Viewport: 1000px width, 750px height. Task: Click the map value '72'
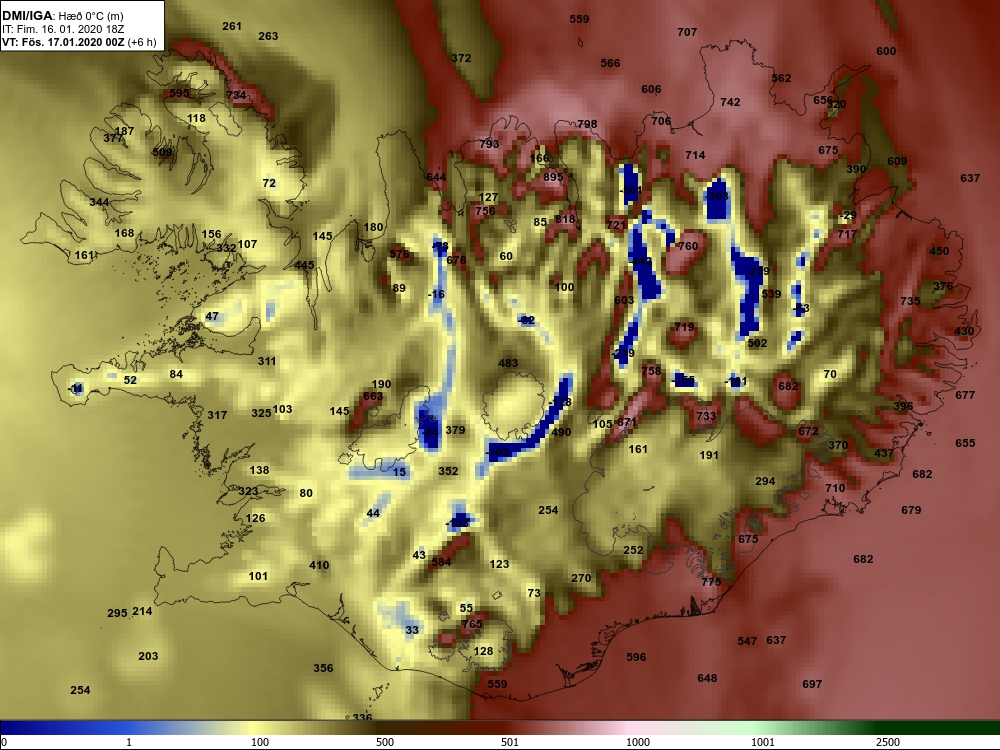tap(269, 183)
